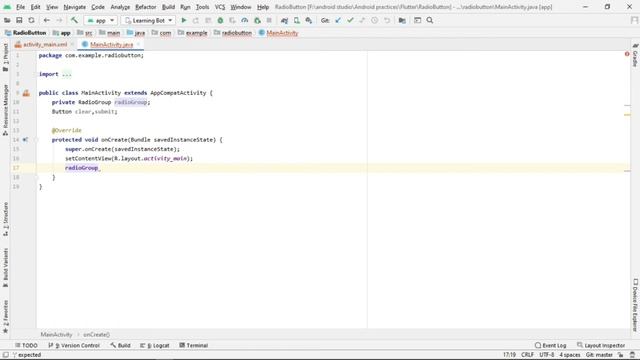Screen dimensions: 640x360
Task: Click the Git revert undo icon
Action: pos(387,20)
